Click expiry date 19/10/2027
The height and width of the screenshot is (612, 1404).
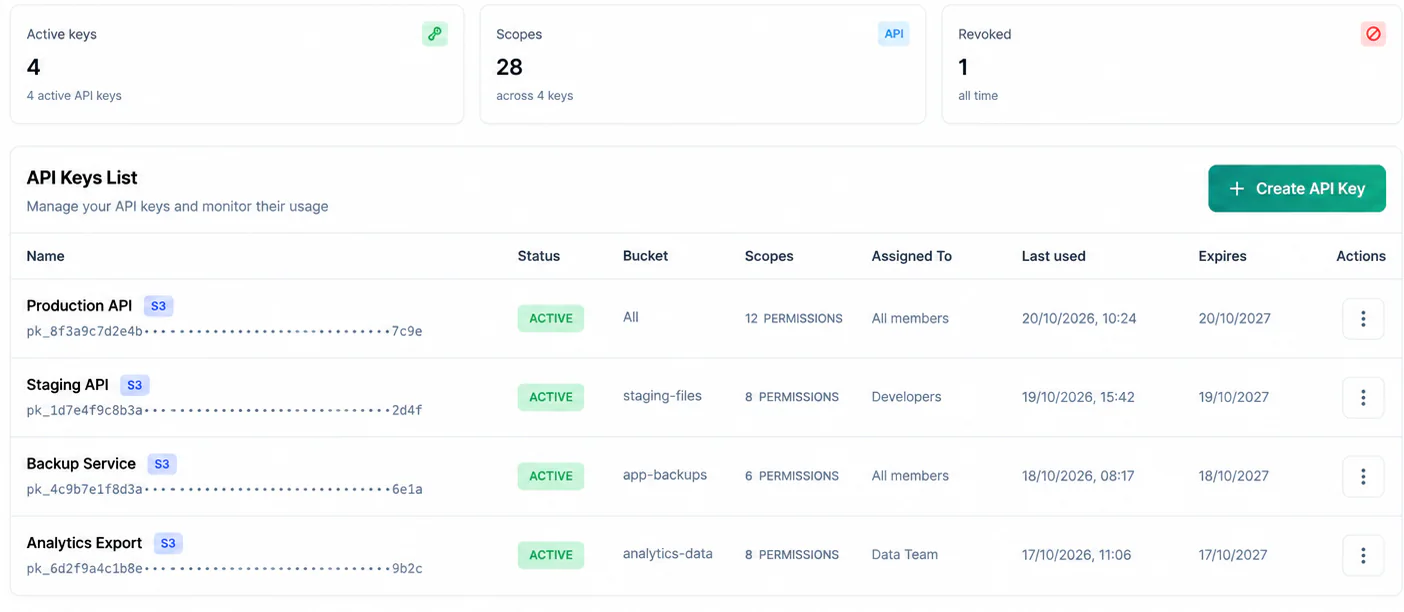[1233, 397]
